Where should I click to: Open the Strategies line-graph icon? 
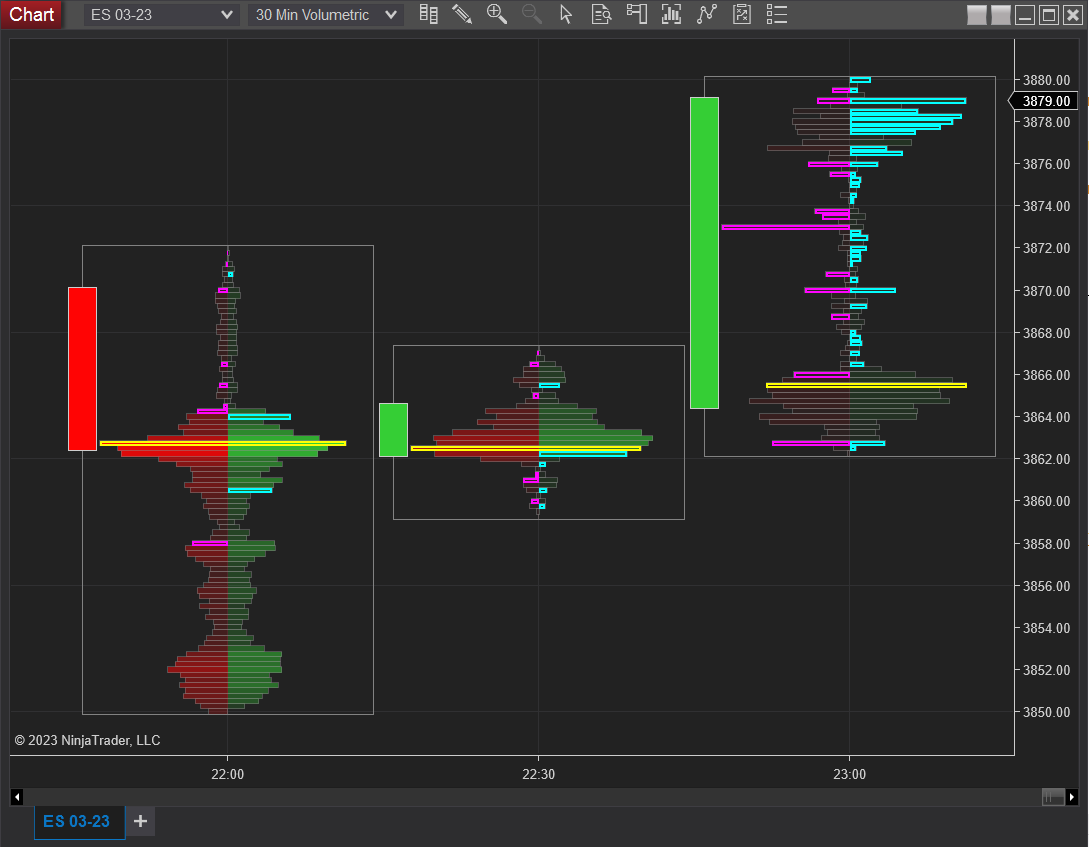click(x=706, y=14)
